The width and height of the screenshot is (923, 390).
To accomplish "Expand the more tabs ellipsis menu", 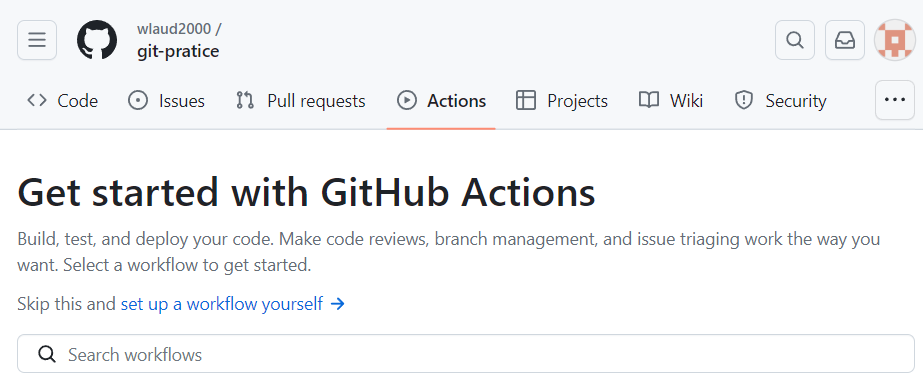I will coord(895,100).
